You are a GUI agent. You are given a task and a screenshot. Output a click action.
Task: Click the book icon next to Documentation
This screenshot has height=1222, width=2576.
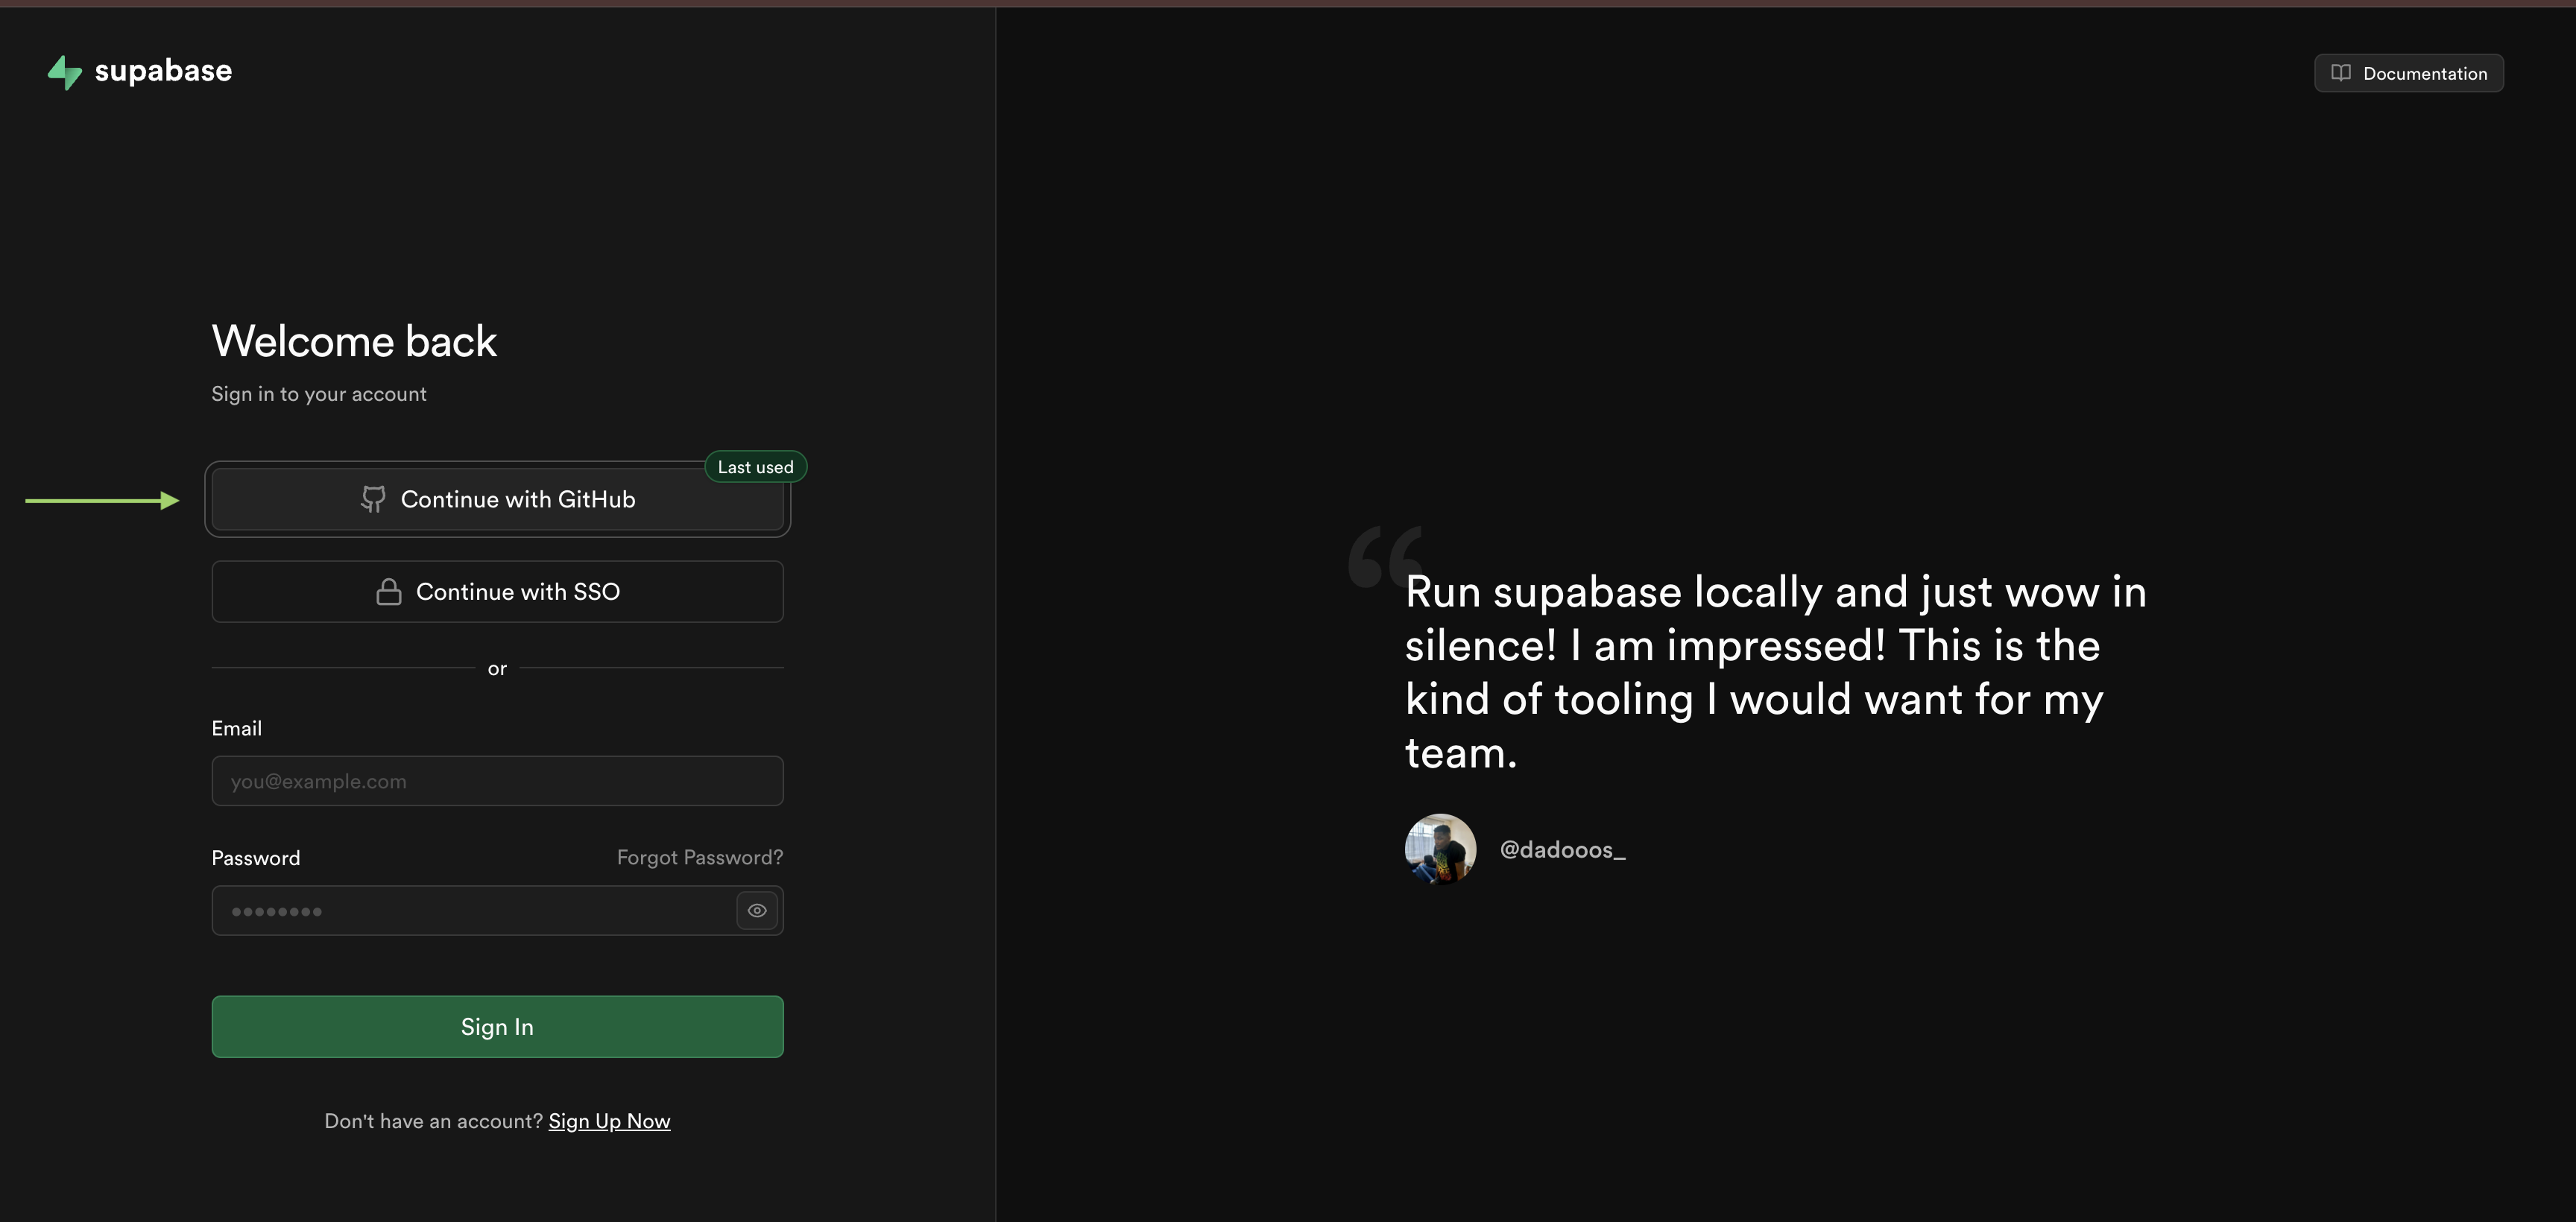[x=2340, y=72]
